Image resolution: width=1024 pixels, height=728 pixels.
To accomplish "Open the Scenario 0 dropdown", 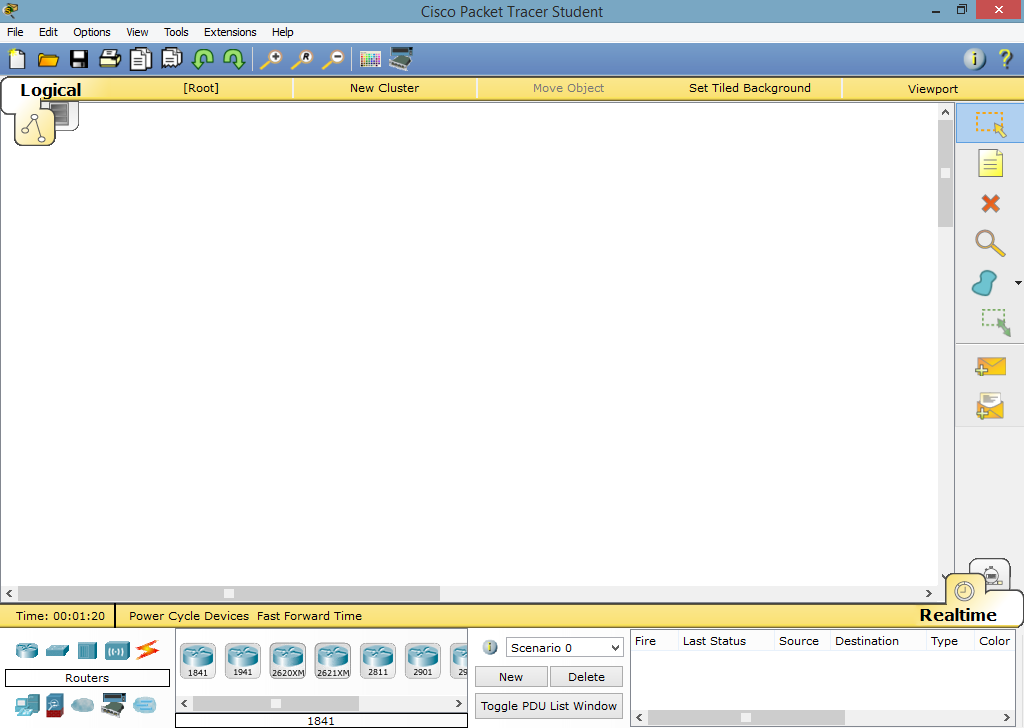I will tap(564, 647).
